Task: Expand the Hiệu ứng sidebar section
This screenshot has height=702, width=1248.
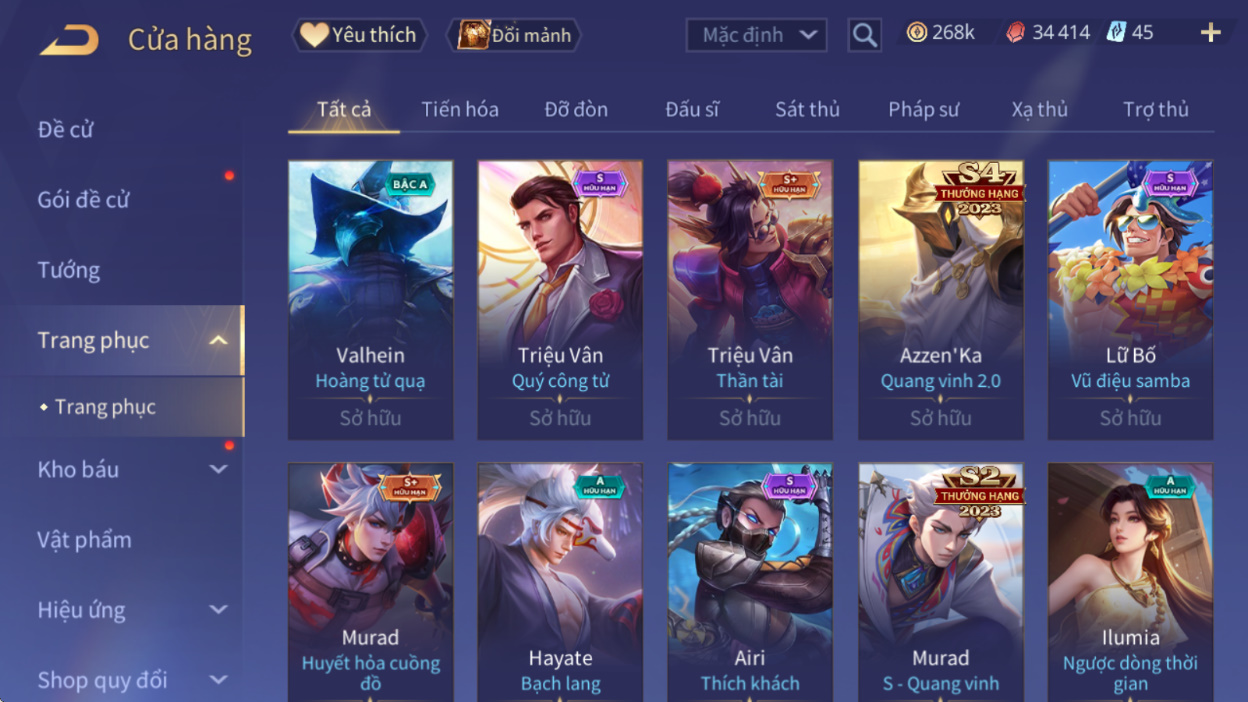Action: pos(218,609)
